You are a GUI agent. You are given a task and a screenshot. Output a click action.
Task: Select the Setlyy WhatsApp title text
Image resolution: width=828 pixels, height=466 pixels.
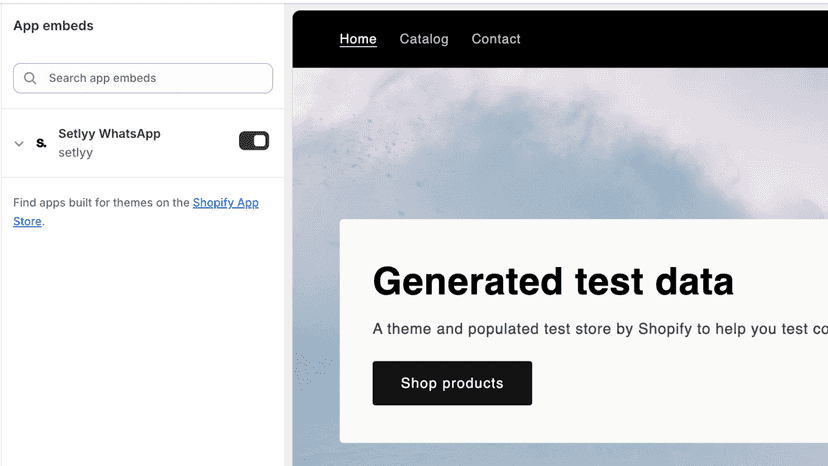[109, 134]
